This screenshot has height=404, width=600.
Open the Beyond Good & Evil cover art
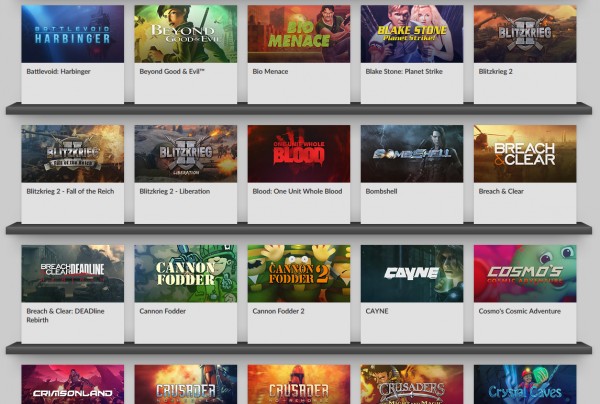pyautogui.click(x=186, y=34)
